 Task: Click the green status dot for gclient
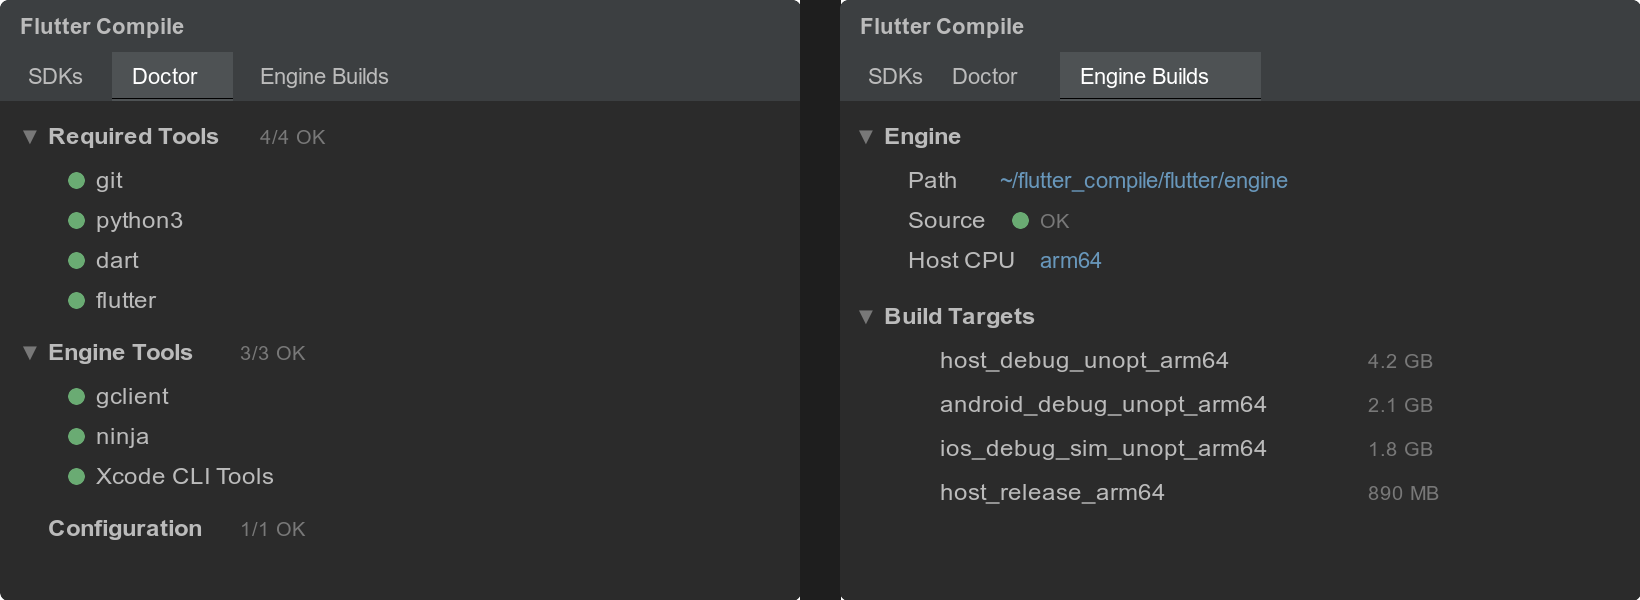click(76, 397)
